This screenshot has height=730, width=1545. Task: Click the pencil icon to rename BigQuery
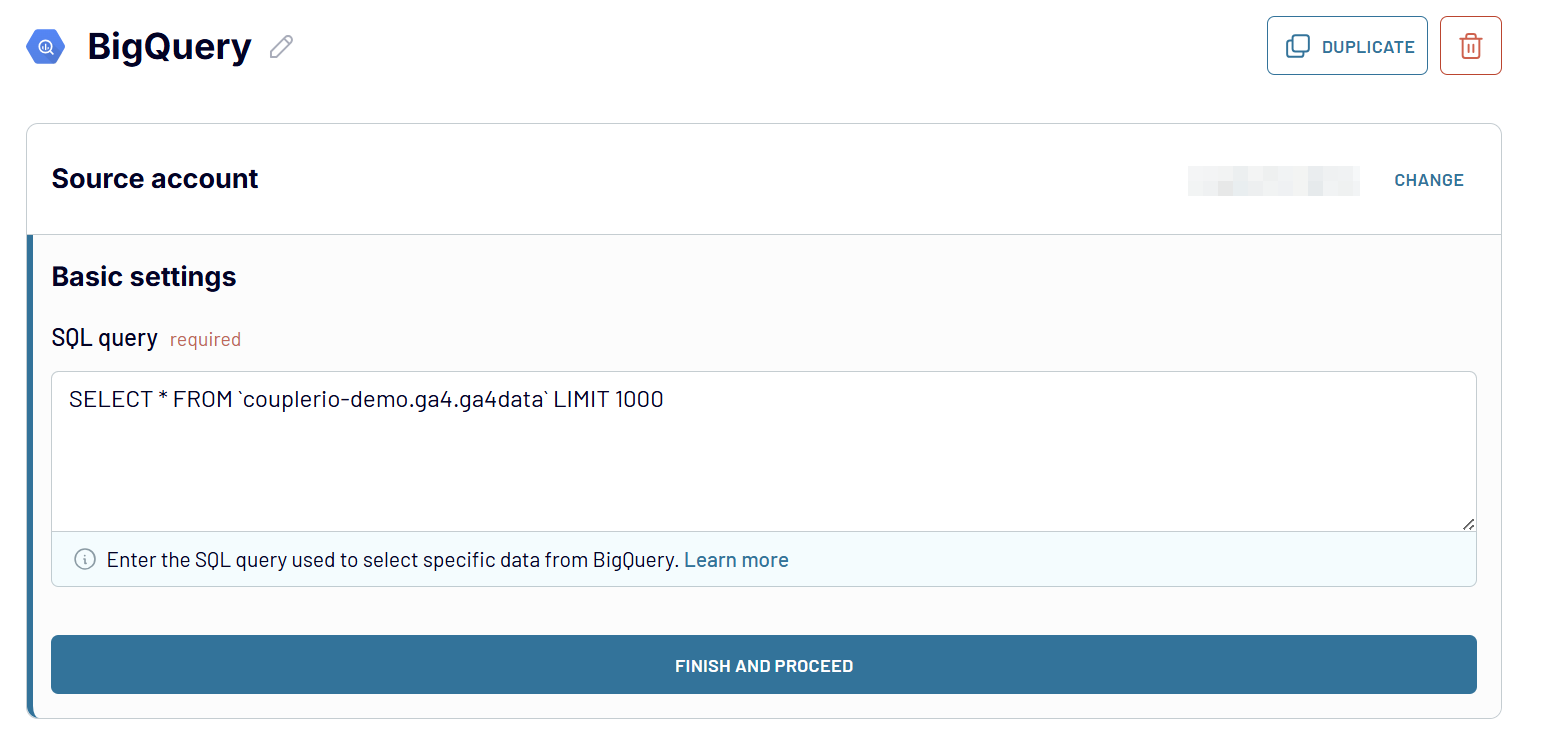click(x=281, y=47)
